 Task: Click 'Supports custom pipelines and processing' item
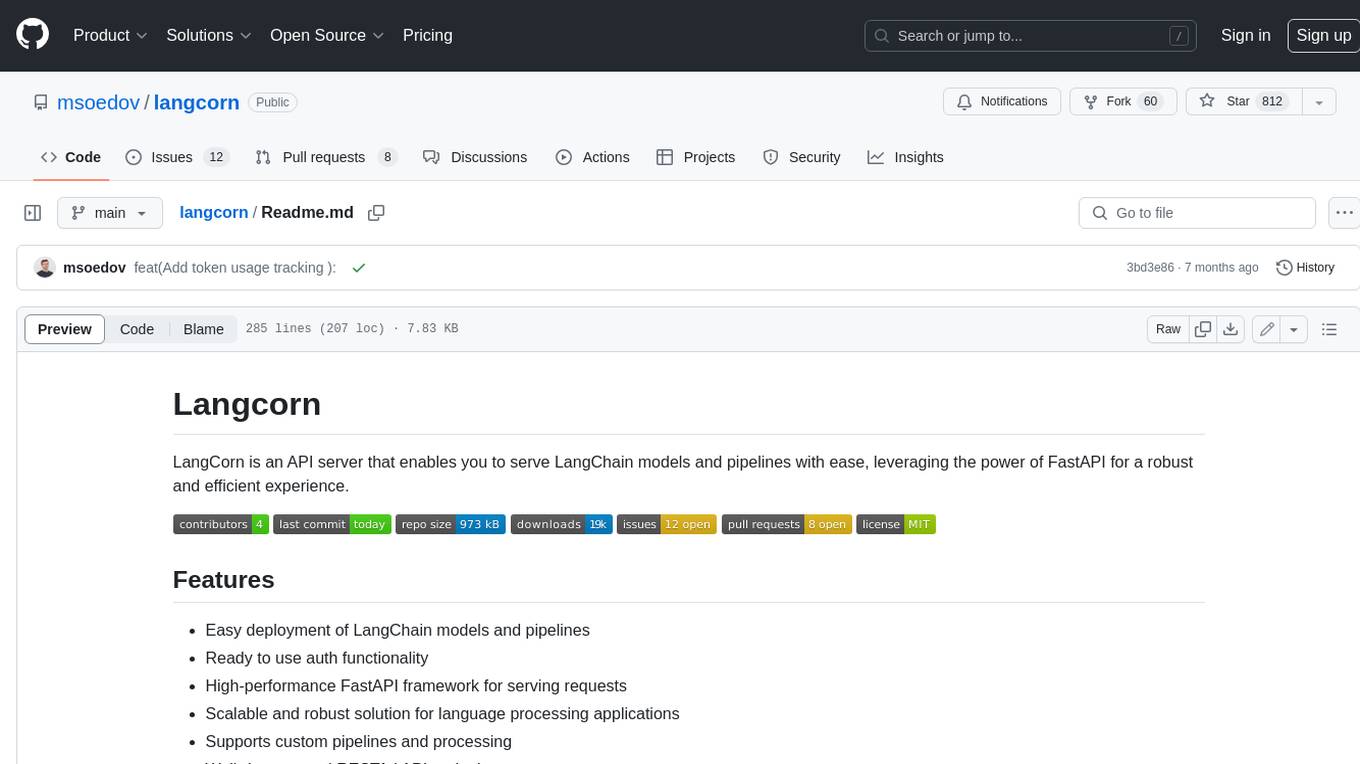pos(358,742)
